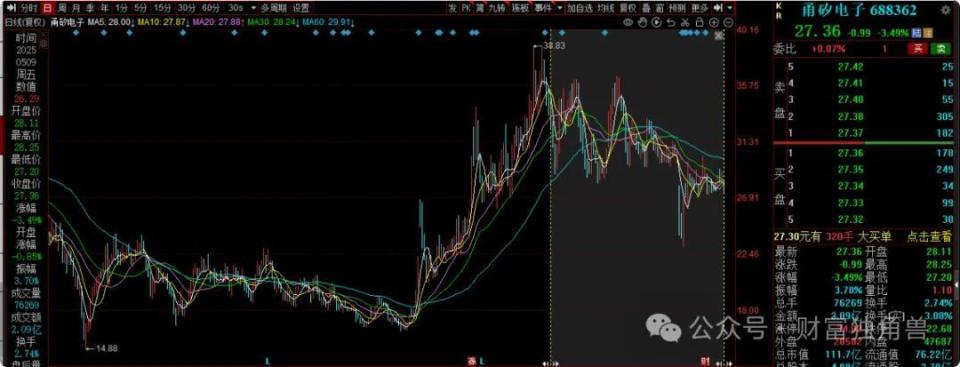This screenshot has height=367, width=960.
Task: Click the red 买 buy button
Action: 917,48
